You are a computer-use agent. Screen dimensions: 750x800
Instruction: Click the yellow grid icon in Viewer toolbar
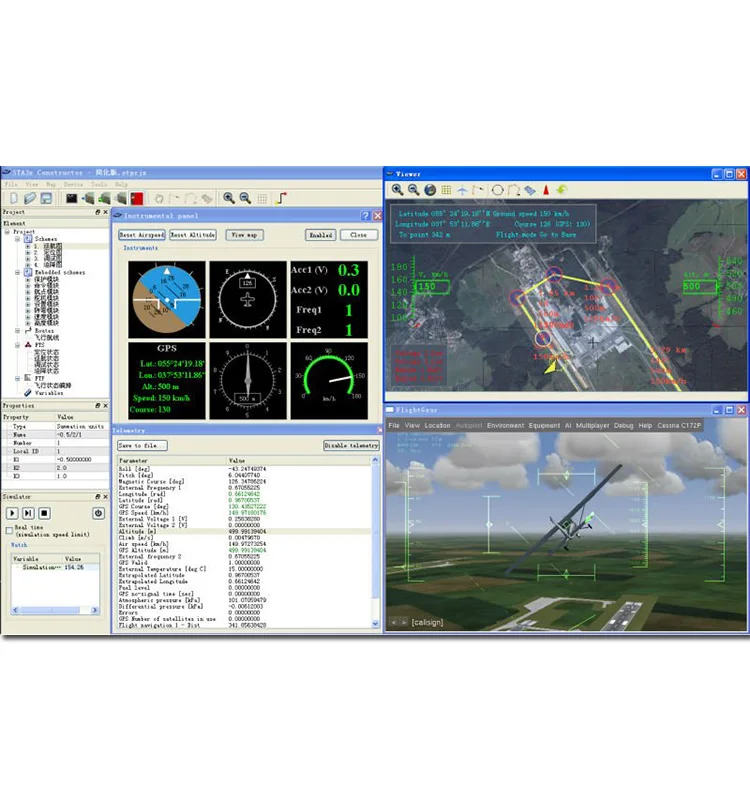point(446,190)
